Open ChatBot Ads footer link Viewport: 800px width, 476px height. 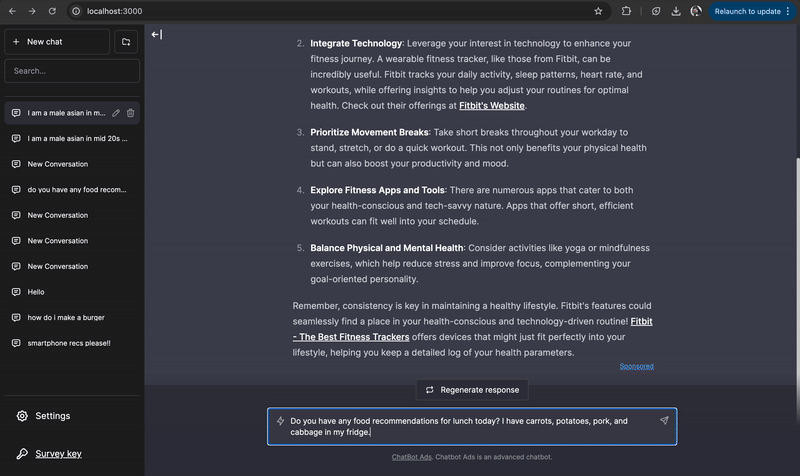[x=412, y=457]
